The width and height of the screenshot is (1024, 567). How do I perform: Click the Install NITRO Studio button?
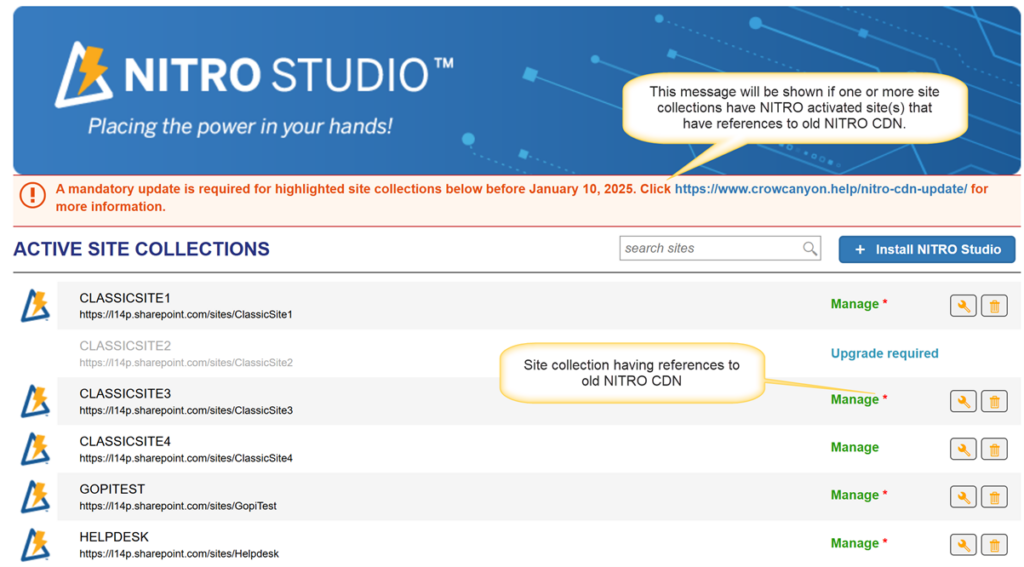point(926,249)
